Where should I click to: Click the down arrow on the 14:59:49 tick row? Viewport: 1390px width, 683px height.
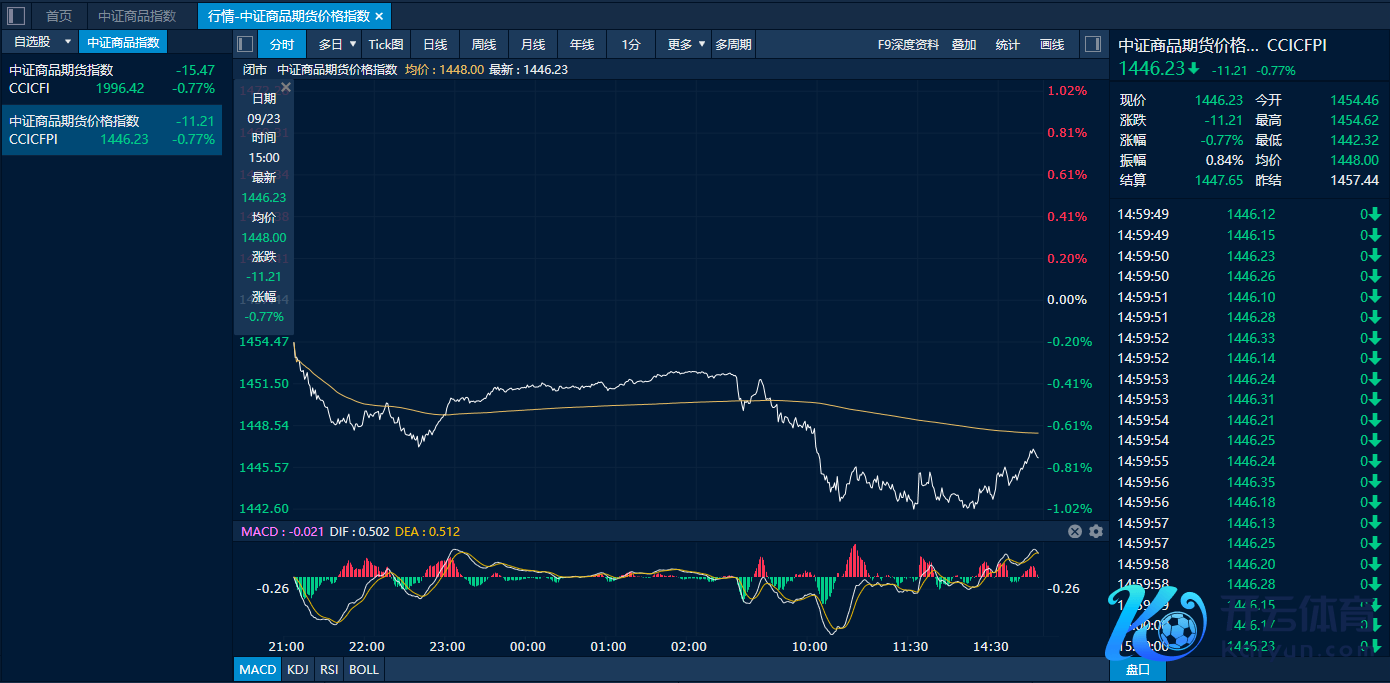point(1375,214)
